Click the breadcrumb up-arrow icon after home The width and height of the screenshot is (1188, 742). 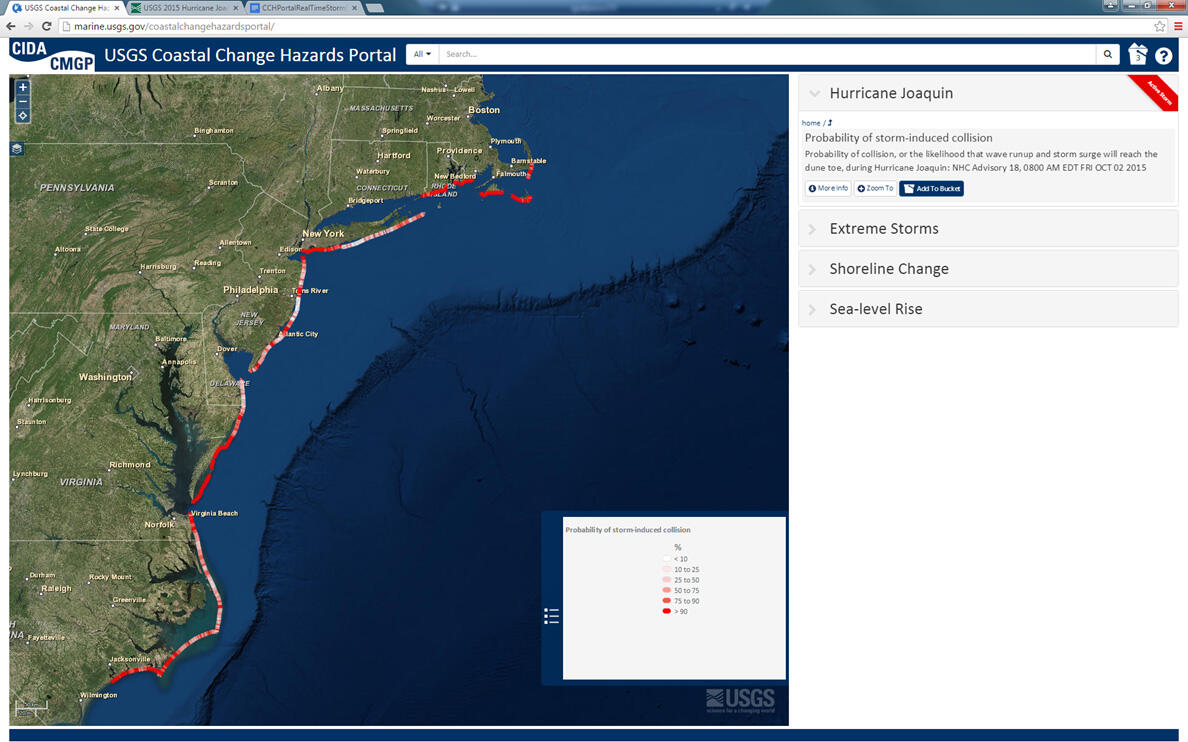pos(830,123)
